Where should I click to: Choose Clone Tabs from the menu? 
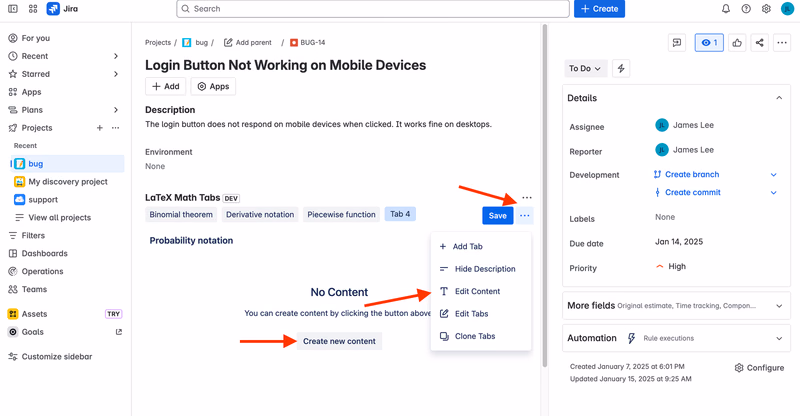click(x=481, y=336)
